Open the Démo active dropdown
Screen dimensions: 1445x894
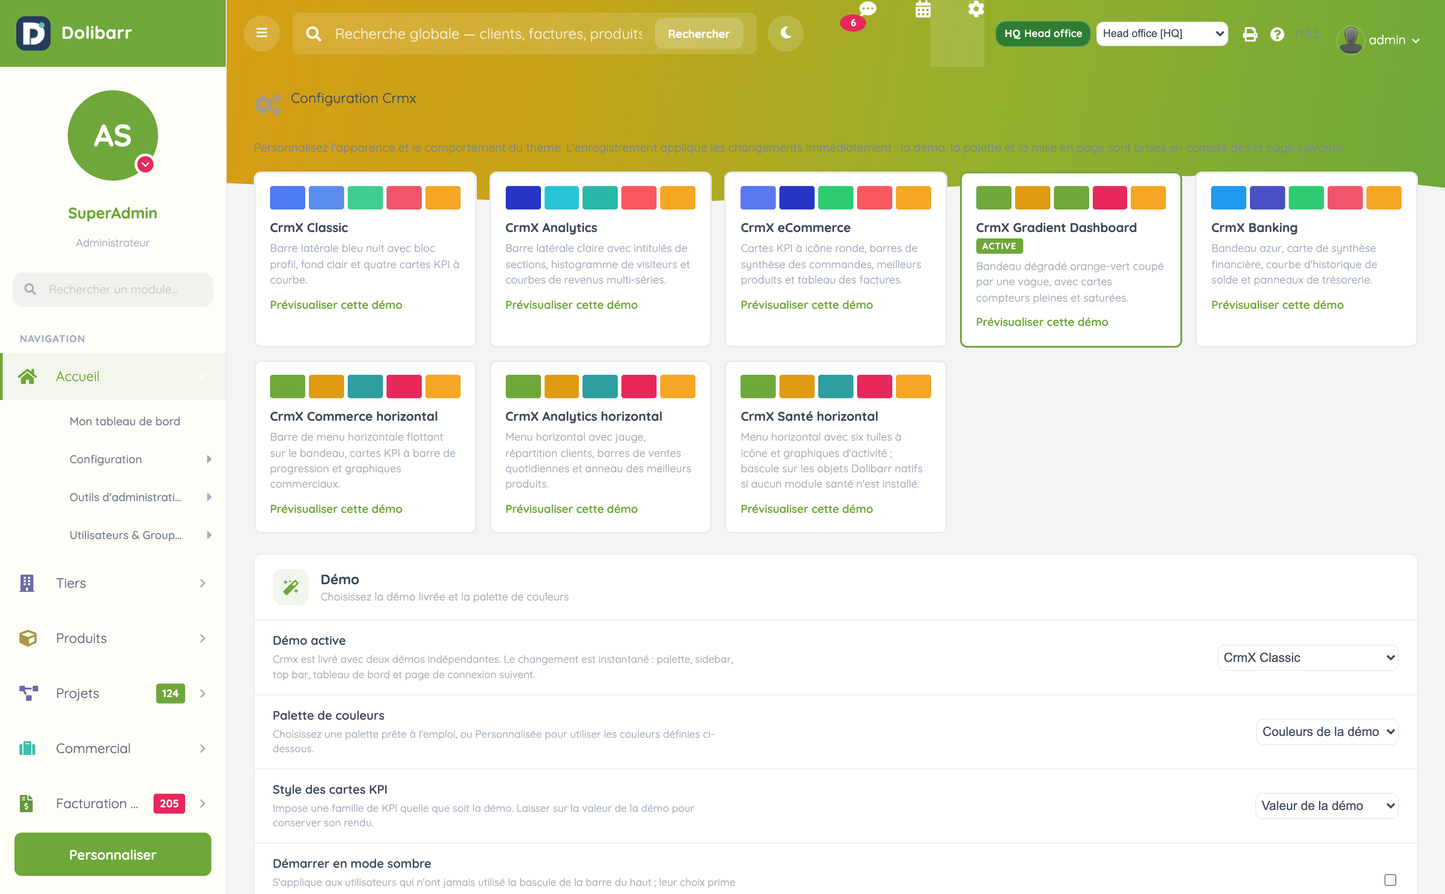pyautogui.click(x=1307, y=657)
